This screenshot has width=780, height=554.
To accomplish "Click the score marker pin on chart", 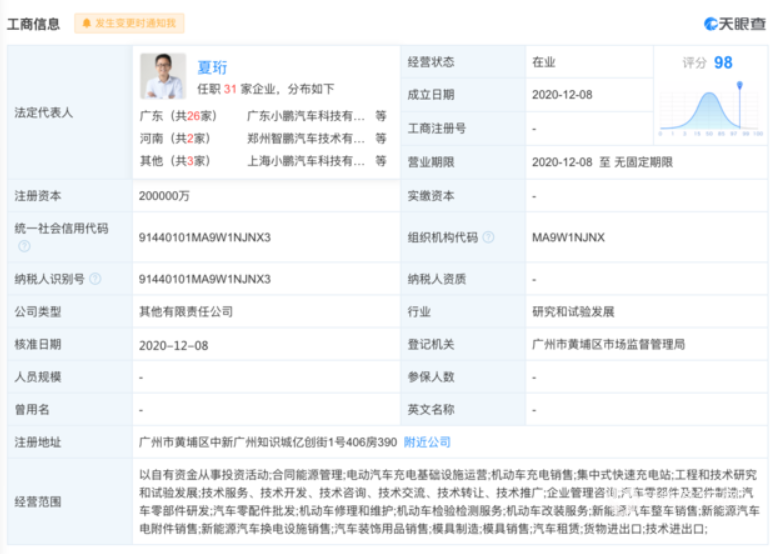I will tap(740, 86).
